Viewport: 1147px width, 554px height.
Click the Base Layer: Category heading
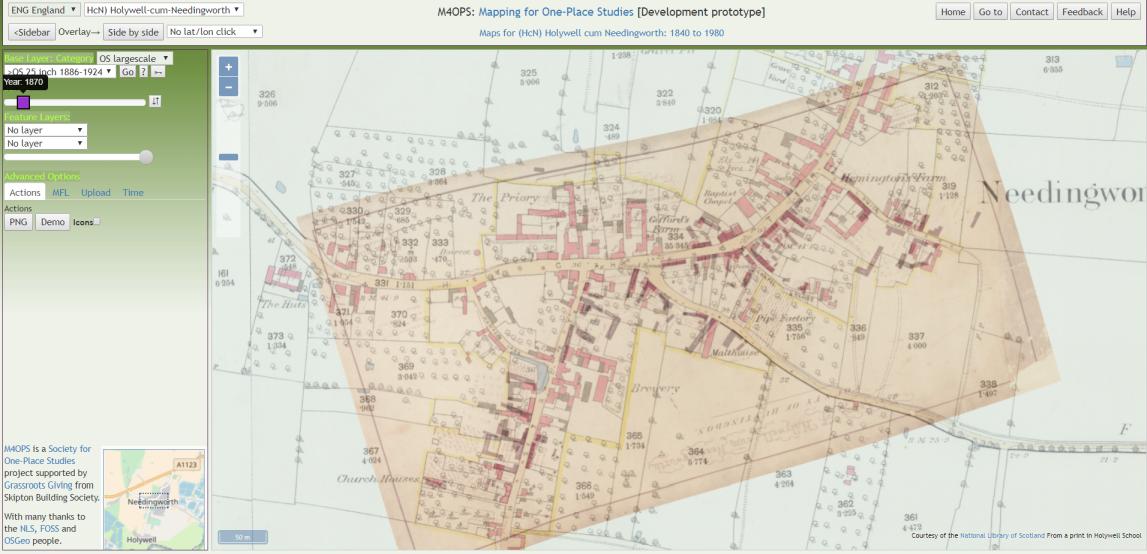(49, 58)
